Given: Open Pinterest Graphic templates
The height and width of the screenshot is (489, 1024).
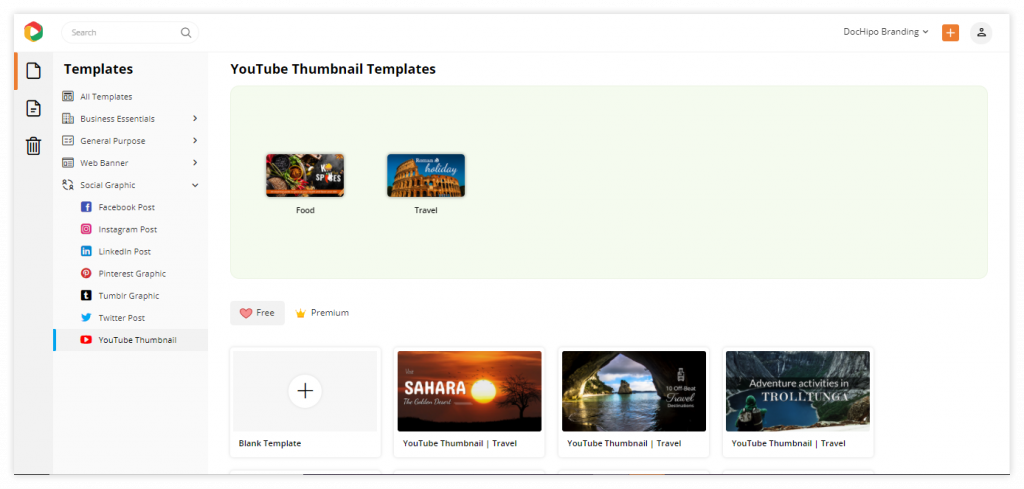Looking at the screenshot, I should (131, 274).
